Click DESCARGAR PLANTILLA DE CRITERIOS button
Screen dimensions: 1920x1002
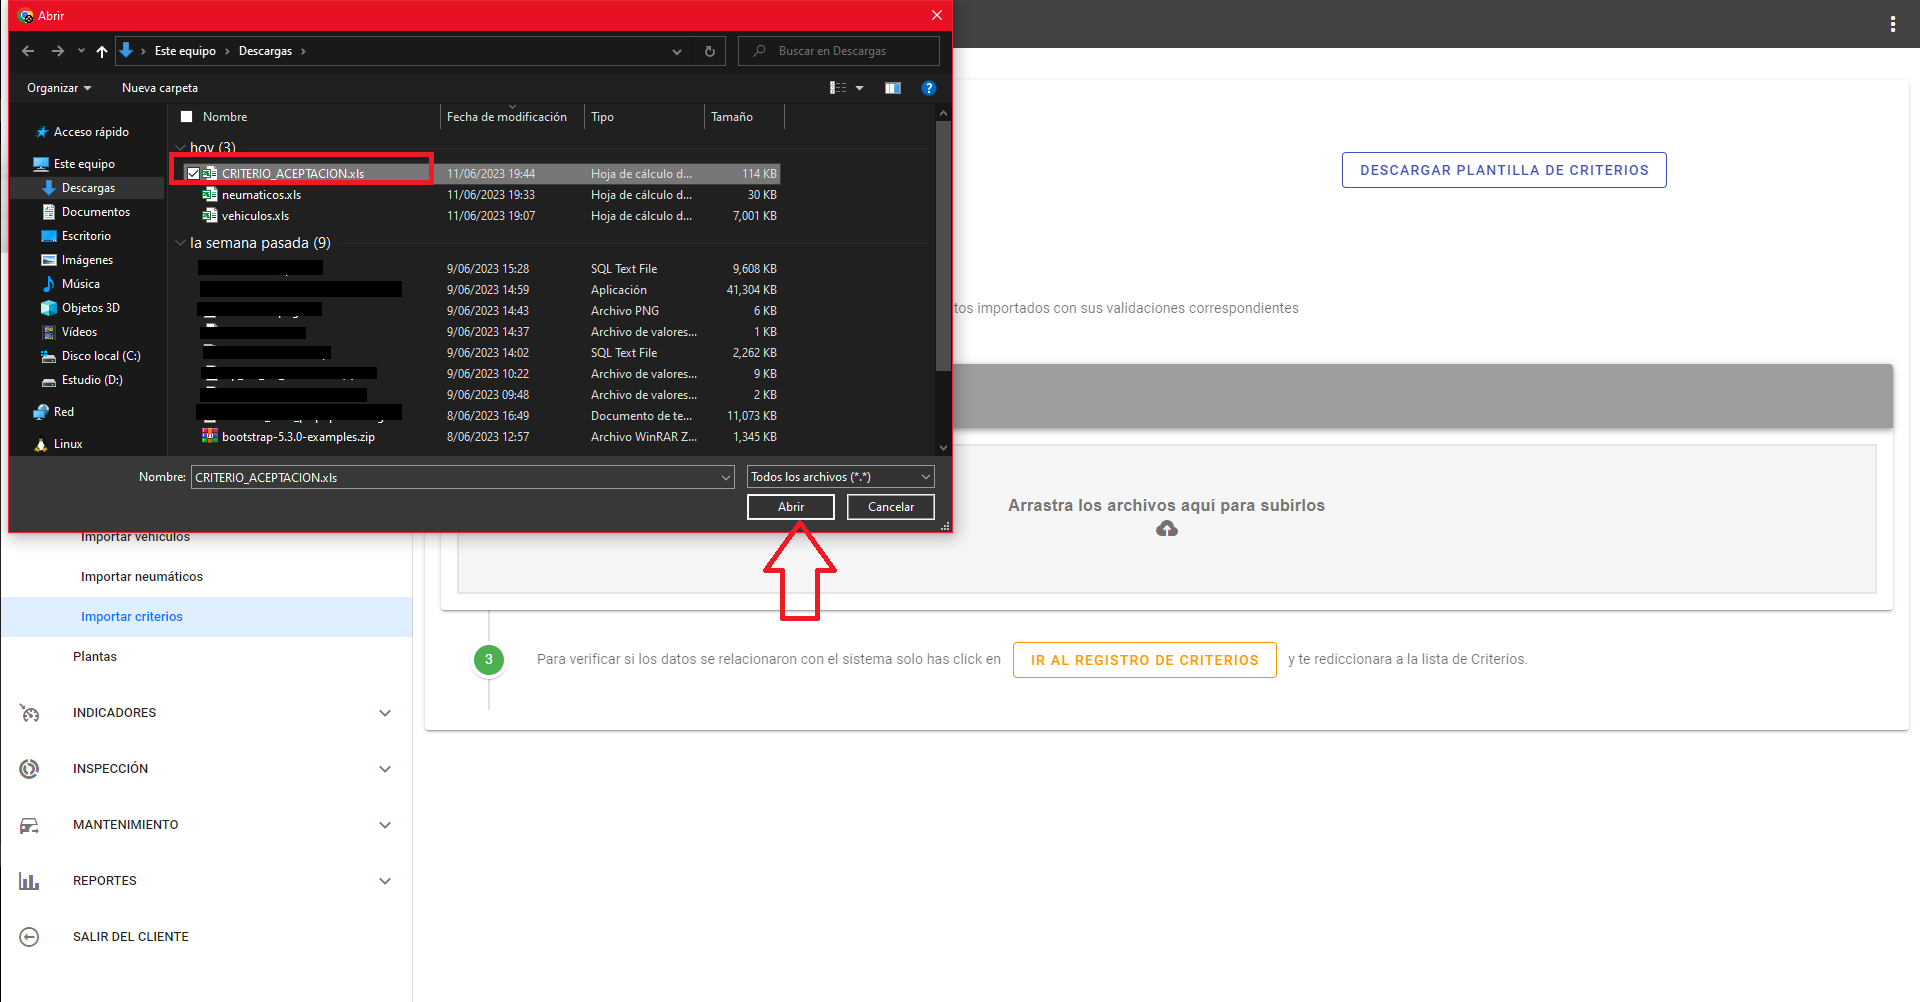coord(1503,170)
